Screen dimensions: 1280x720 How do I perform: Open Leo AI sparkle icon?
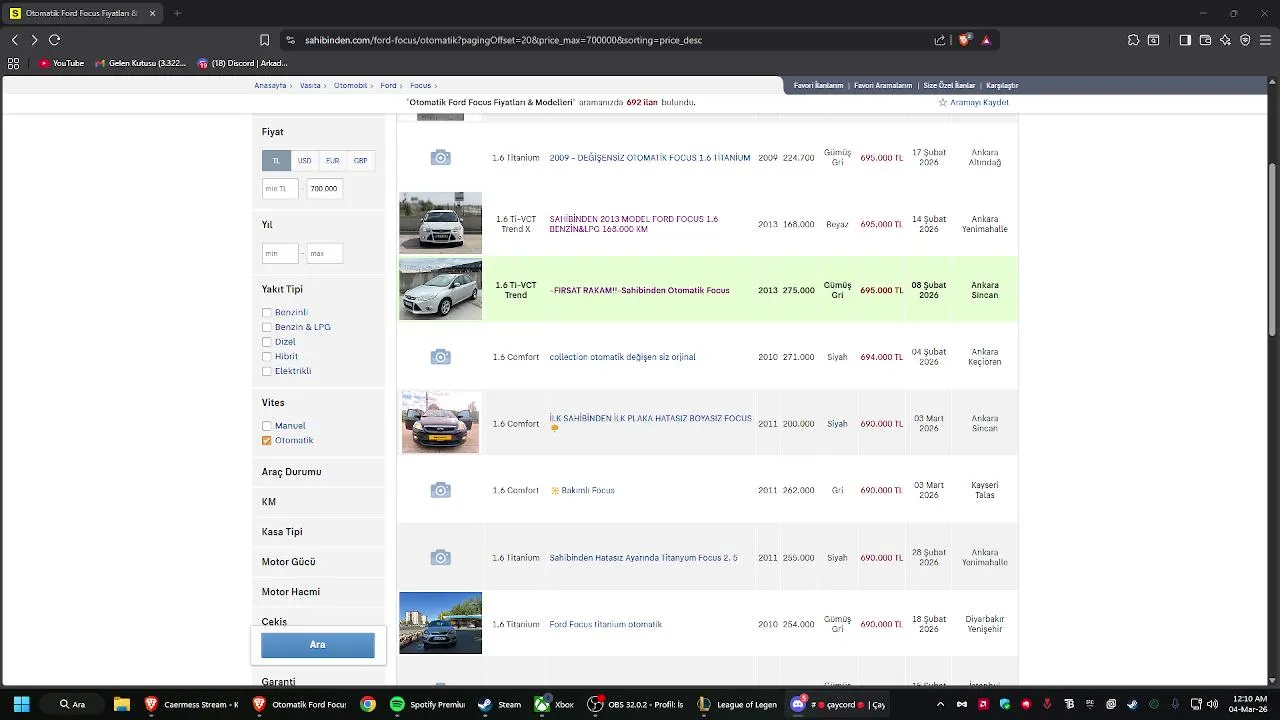1225,40
